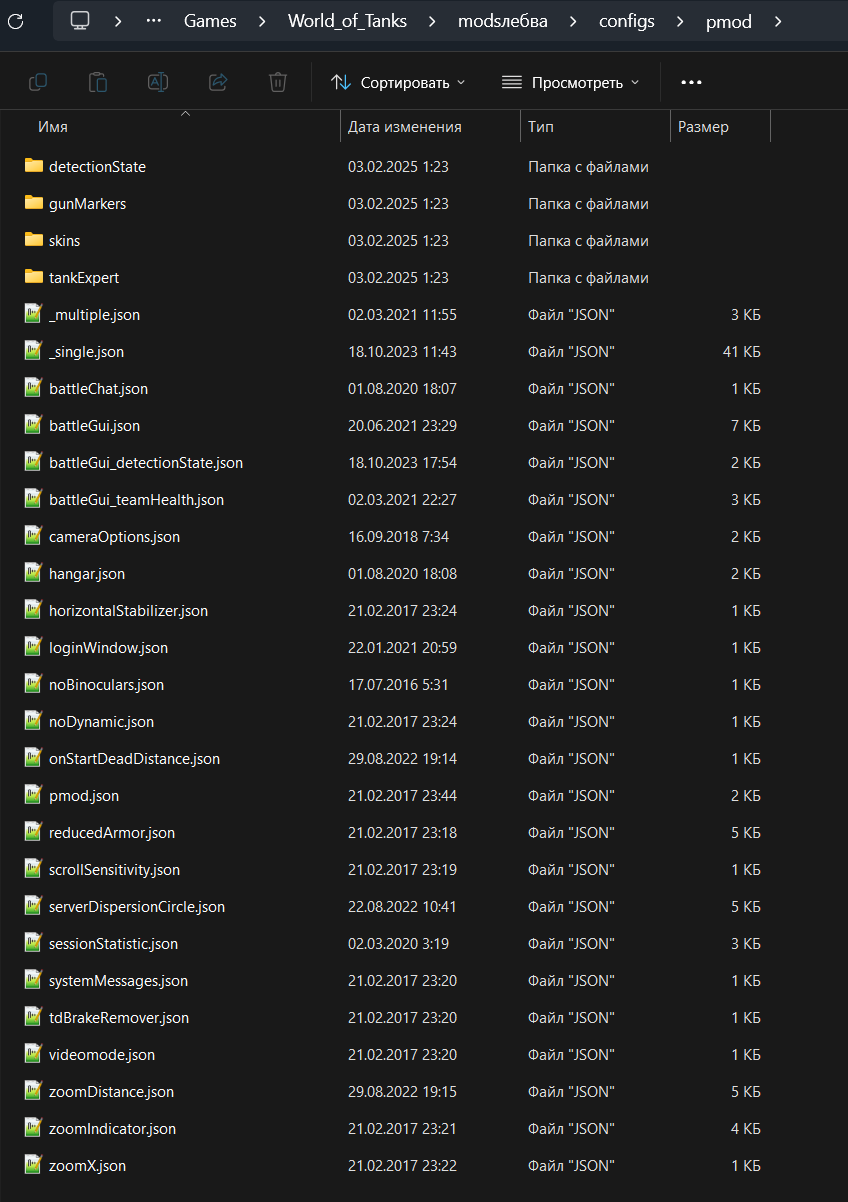Open the Сортировать dropdown
This screenshot has width=848, height=1202.
tap(398, 82)
